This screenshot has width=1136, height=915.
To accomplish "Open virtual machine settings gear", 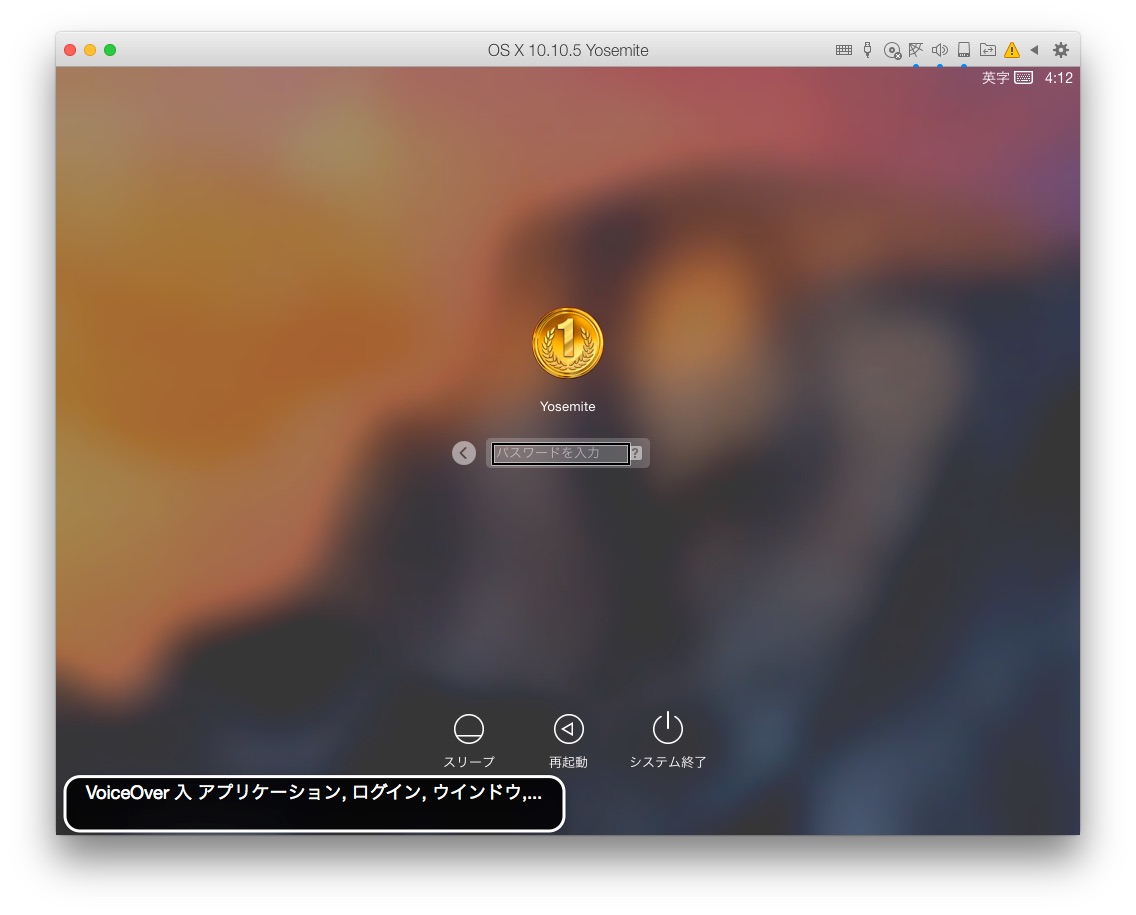I will tap(1061, 50).
